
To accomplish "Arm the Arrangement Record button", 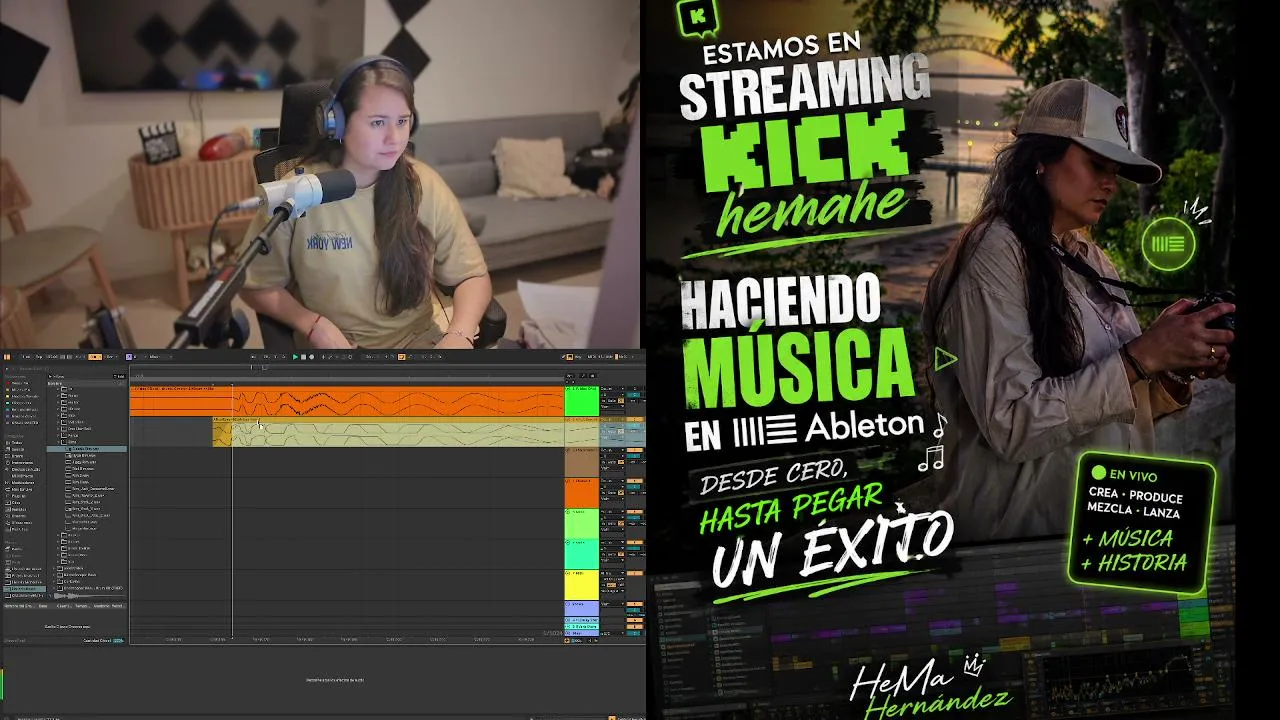I will coord(311,357).
